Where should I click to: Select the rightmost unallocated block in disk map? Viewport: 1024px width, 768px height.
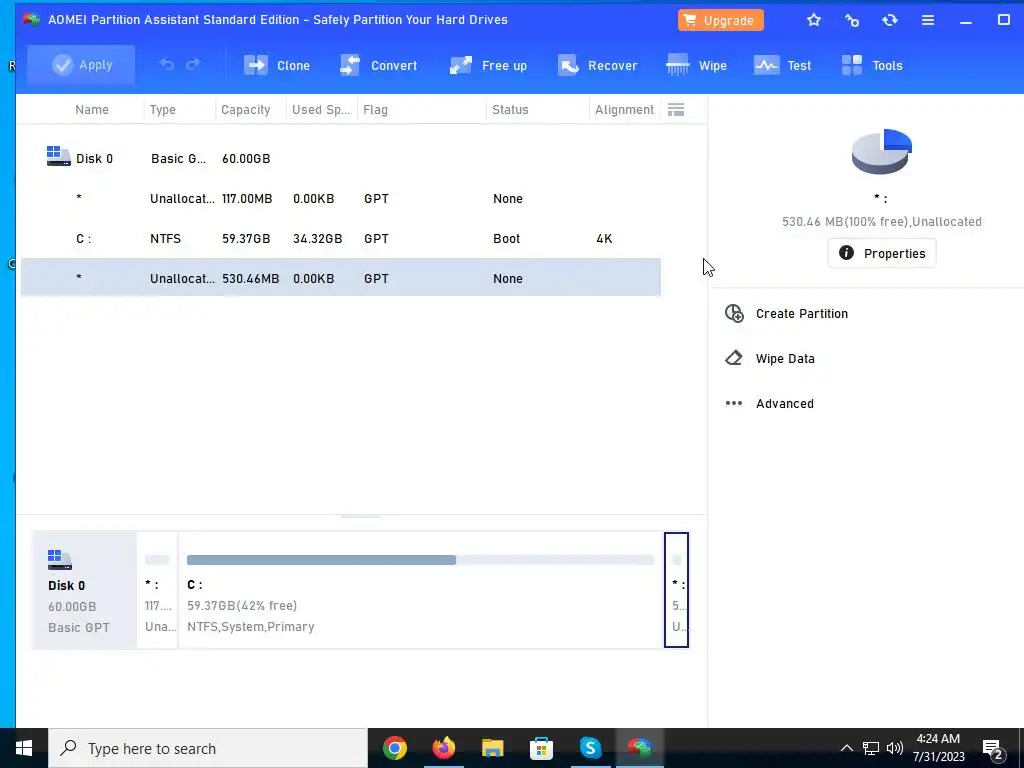[x=677, y=590]
